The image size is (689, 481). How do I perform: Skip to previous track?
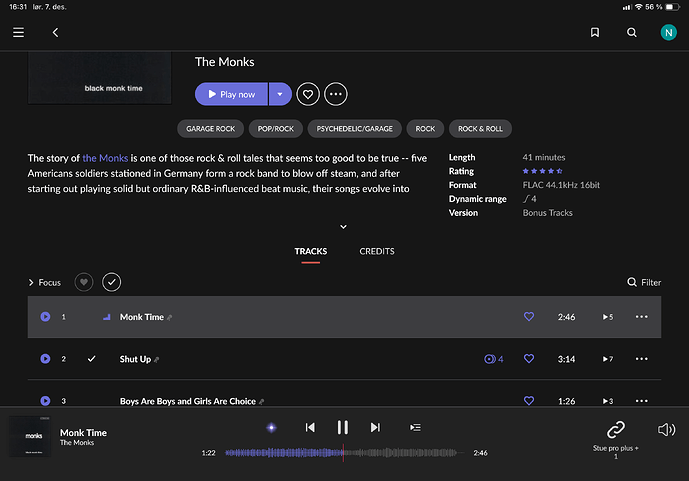coord(310,427)
